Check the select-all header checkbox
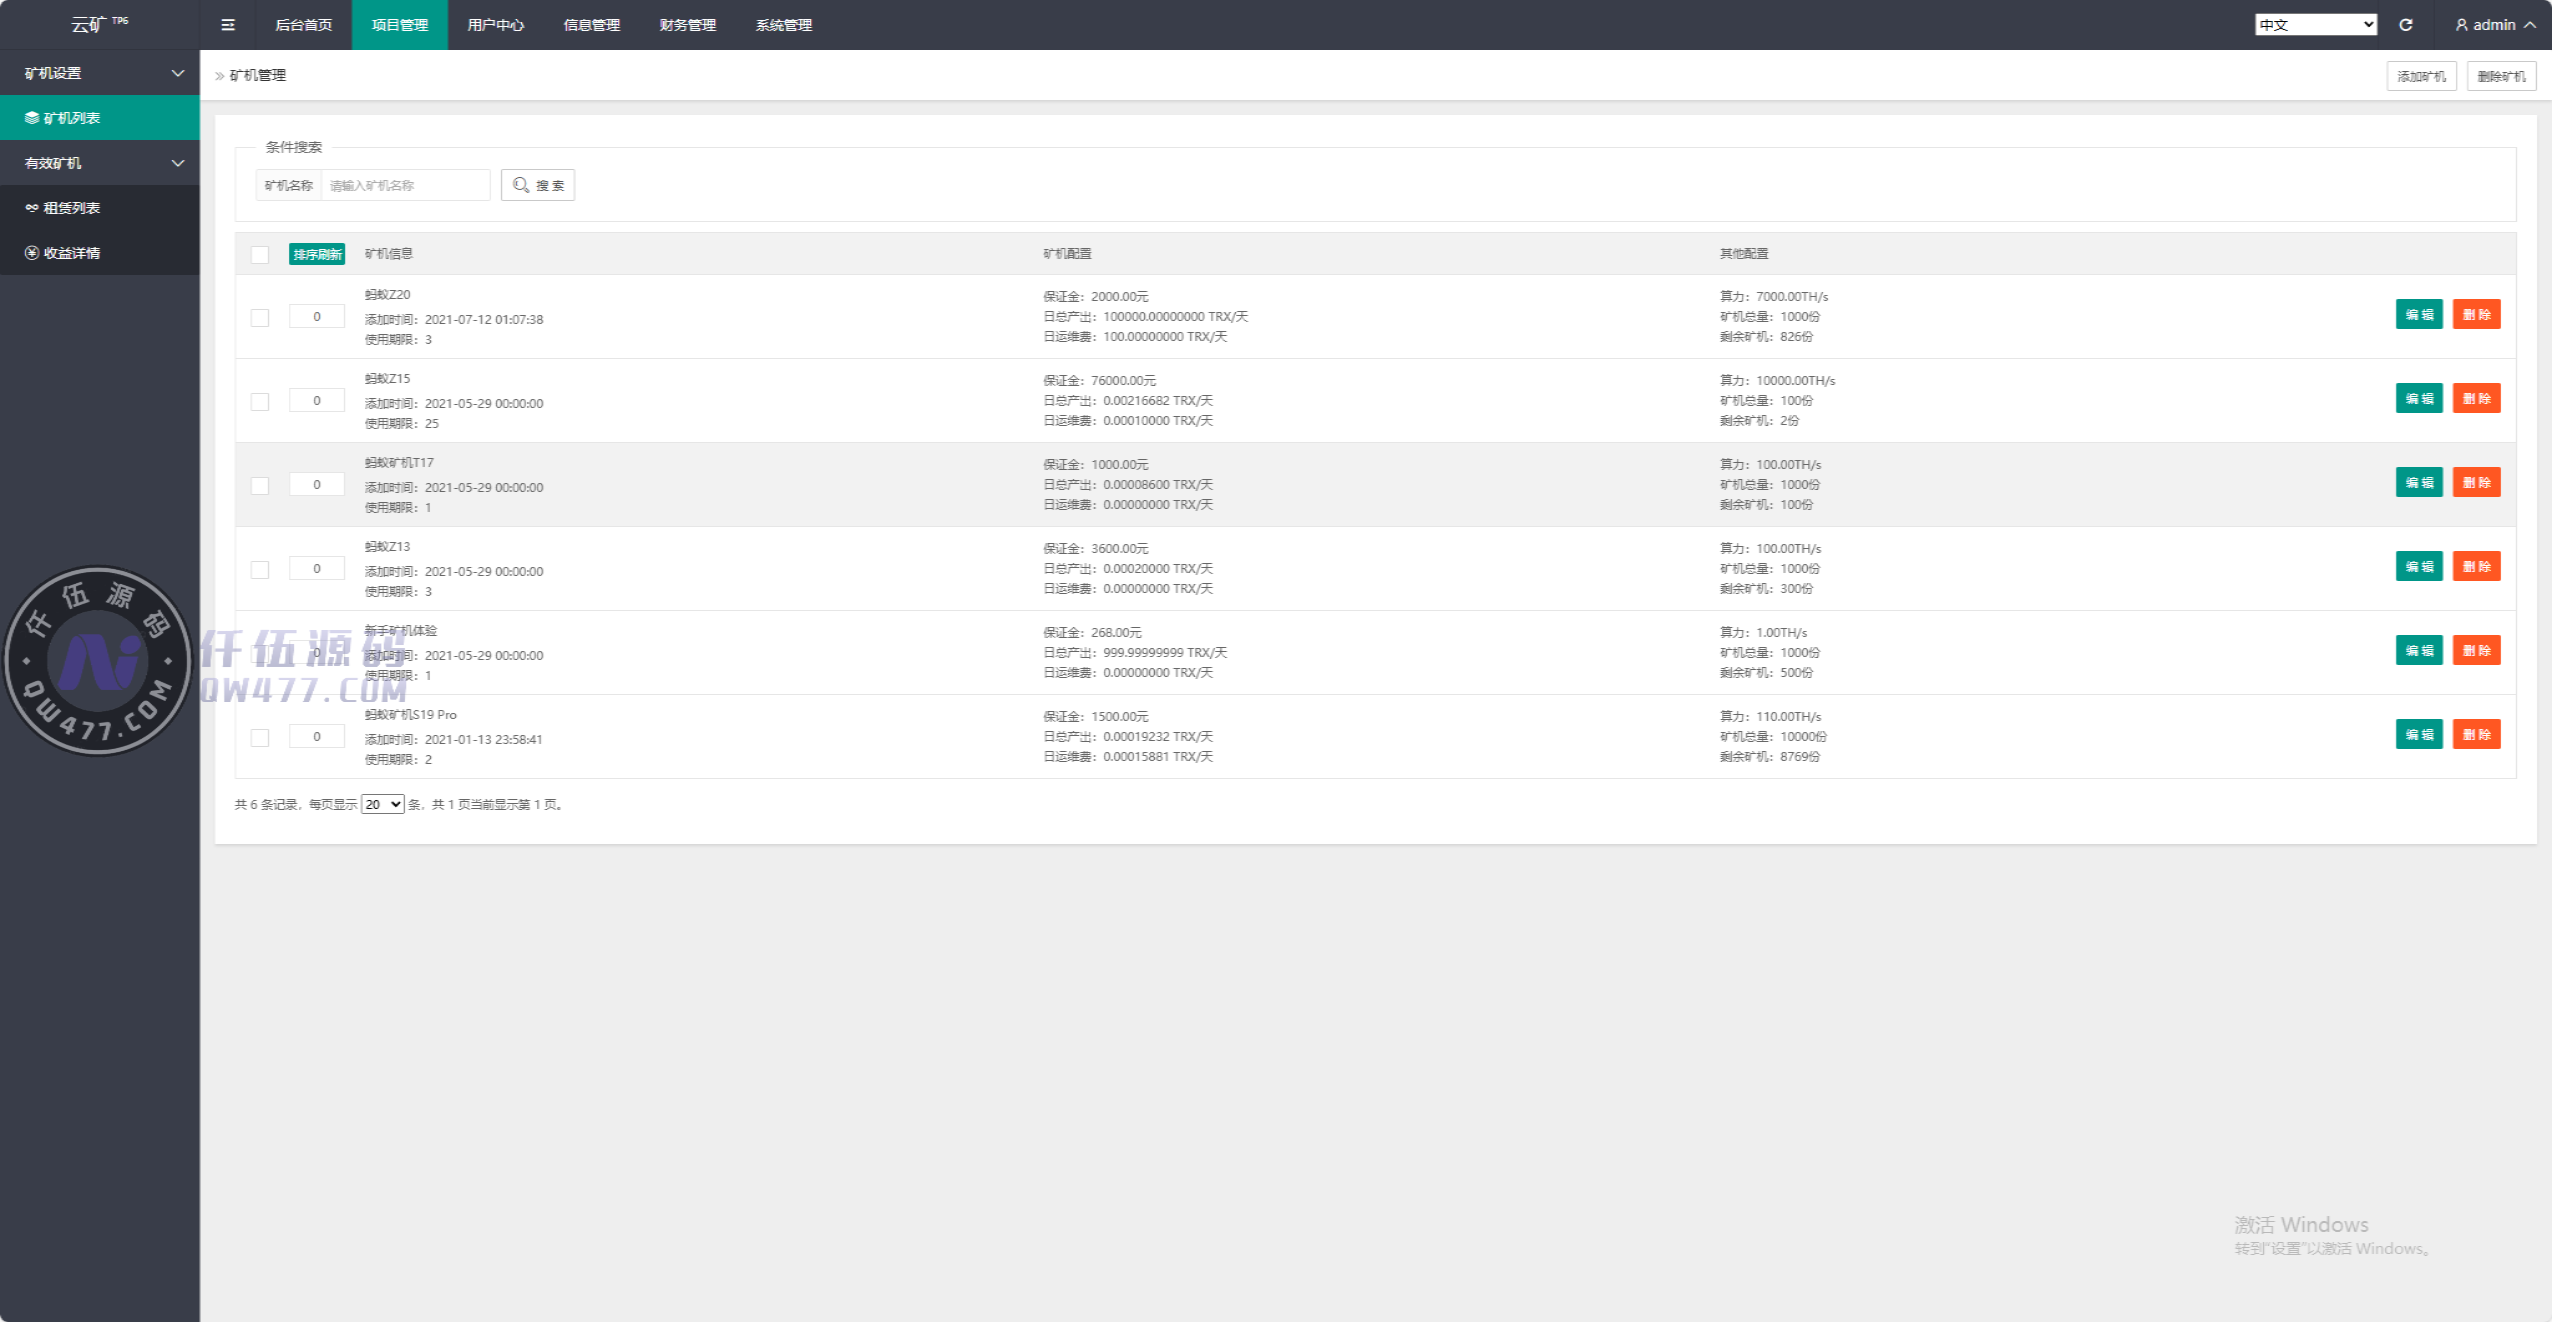Viewport: 2552px width, 1322px height. (260, 255)
